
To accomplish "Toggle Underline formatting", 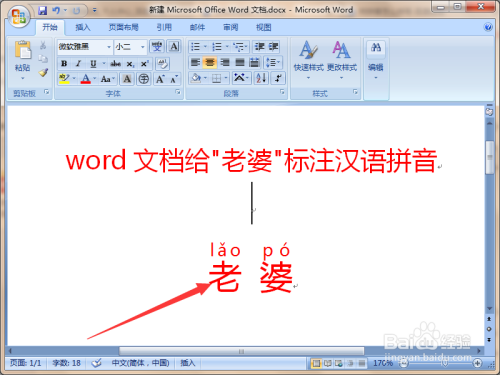I will point(93,63).
